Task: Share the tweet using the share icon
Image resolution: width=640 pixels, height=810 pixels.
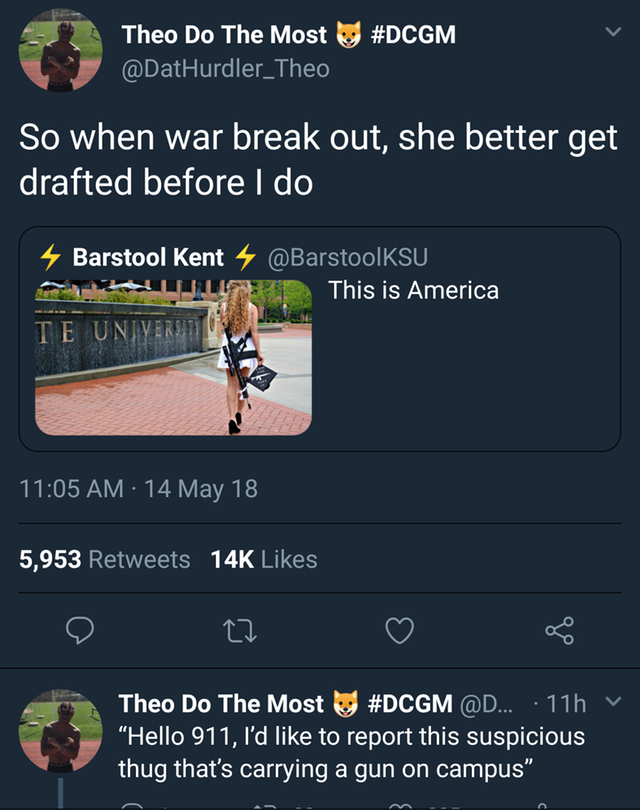Action: [559, 631]
